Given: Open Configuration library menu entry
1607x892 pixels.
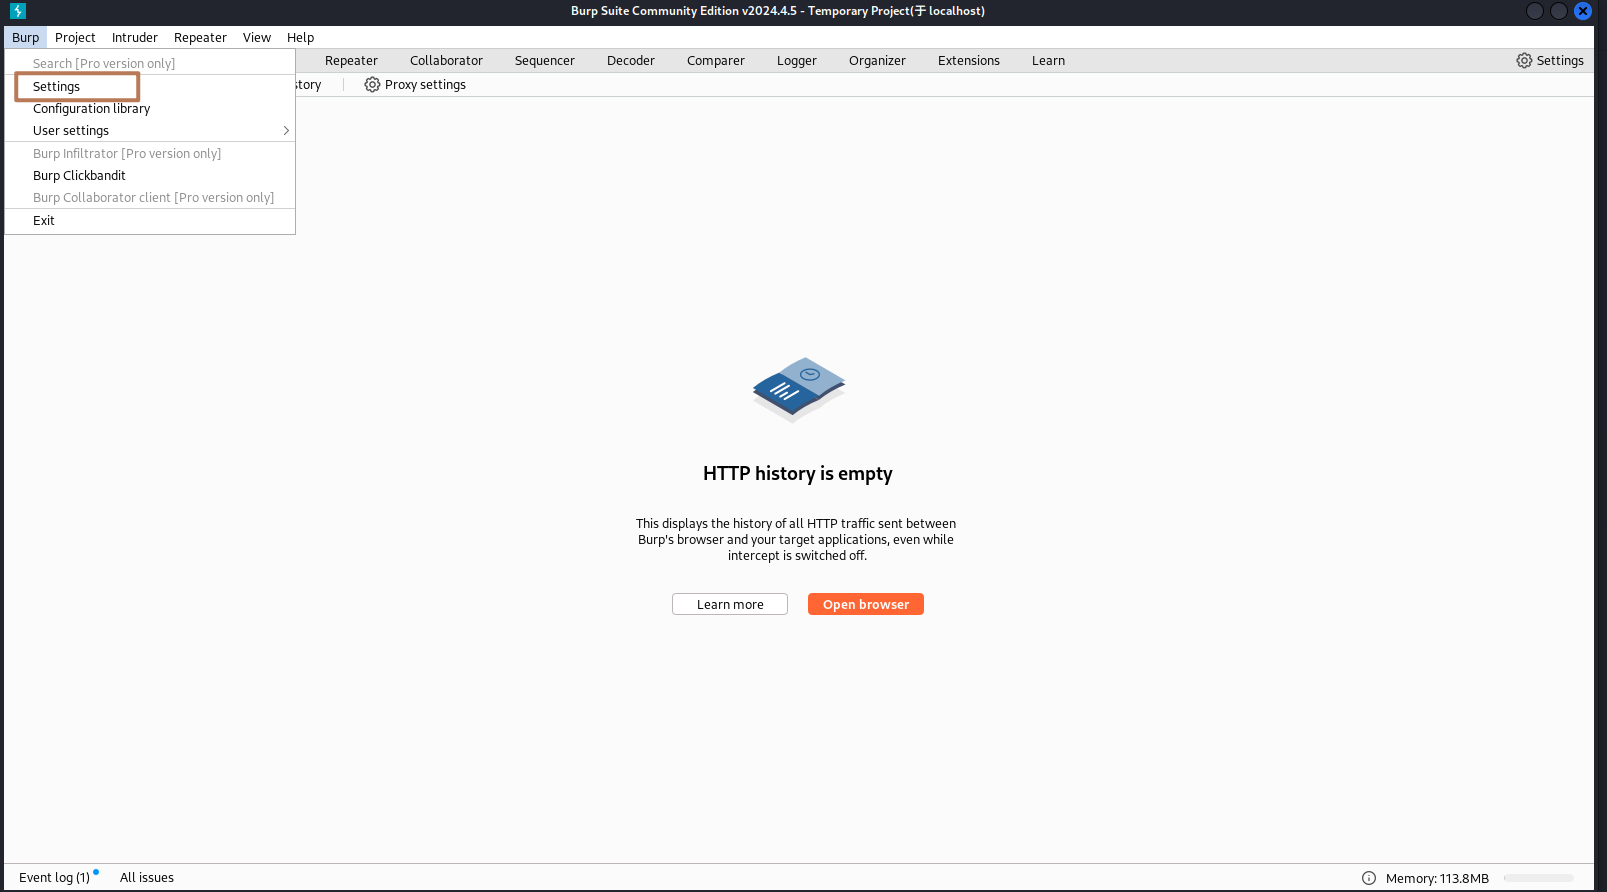Looking at the screenshot, I should click(x=91, y=109).
